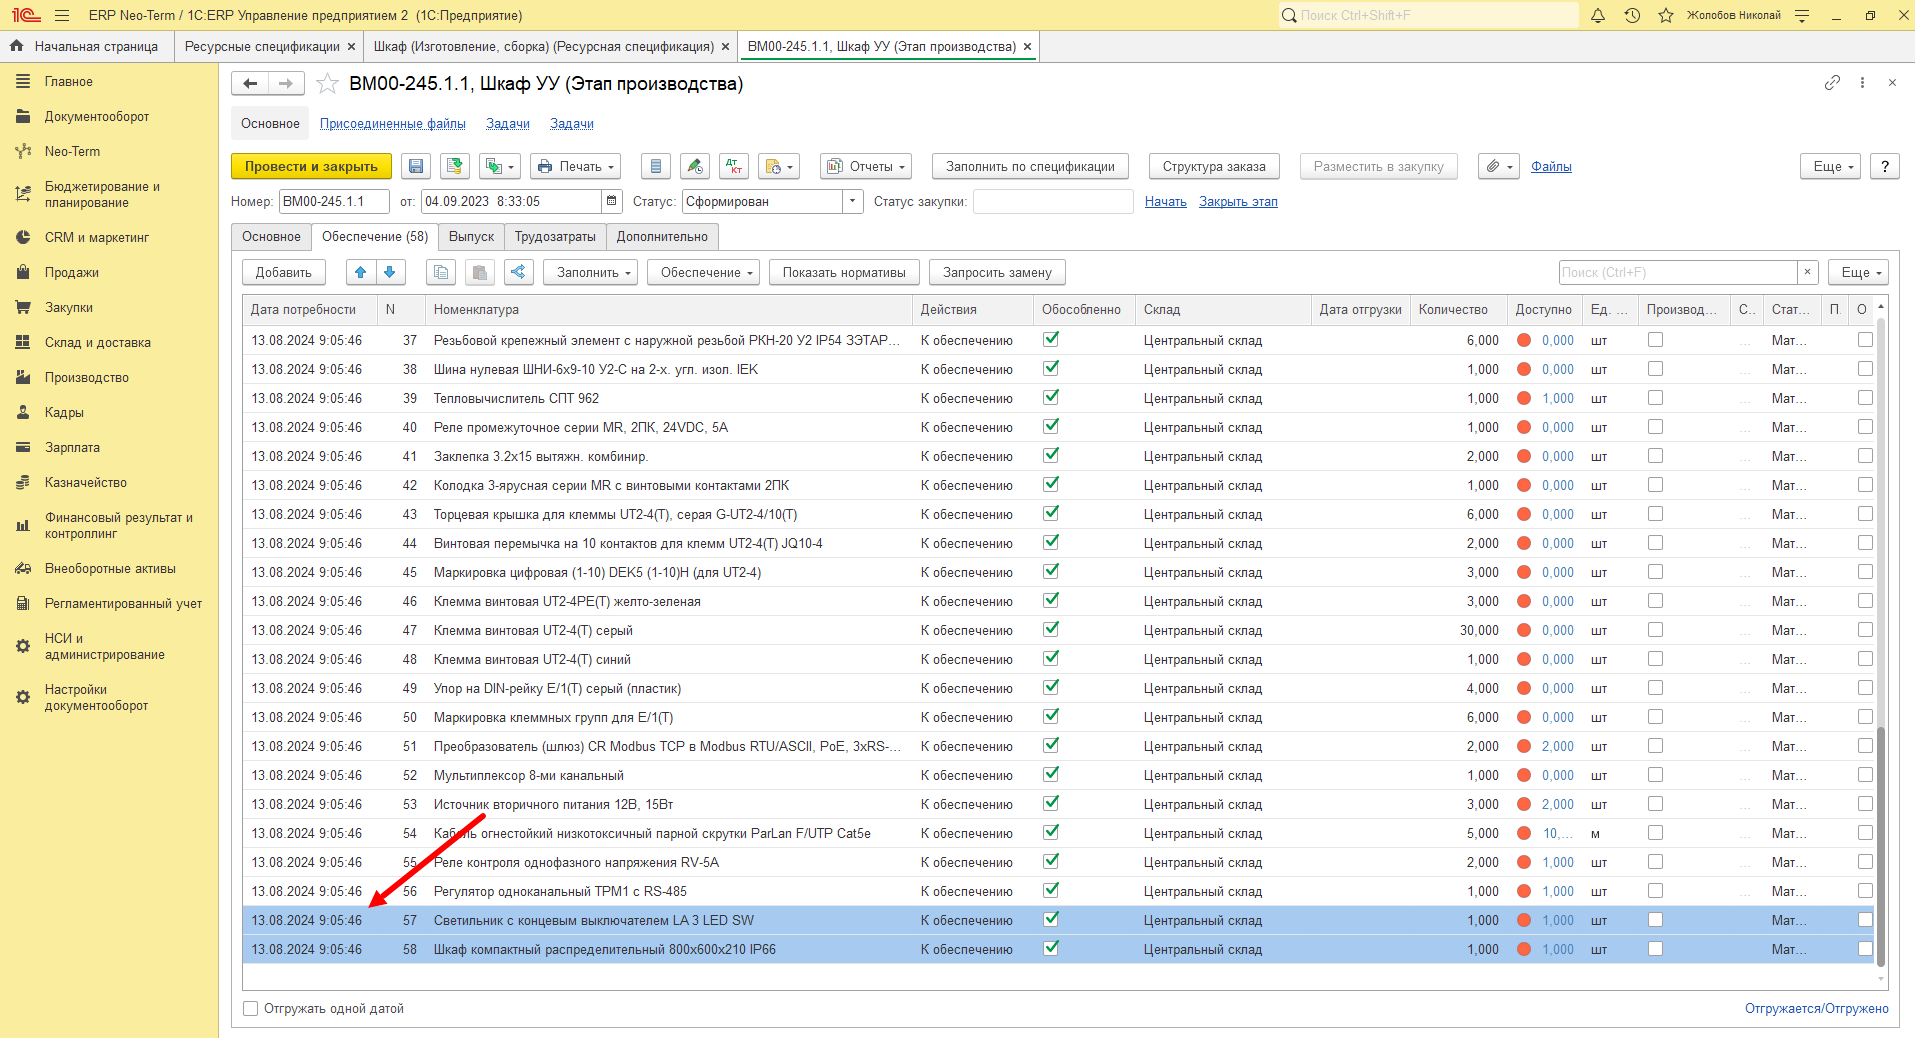
Task: Move row up with blue arrow
Action: [x=361, y=272]
